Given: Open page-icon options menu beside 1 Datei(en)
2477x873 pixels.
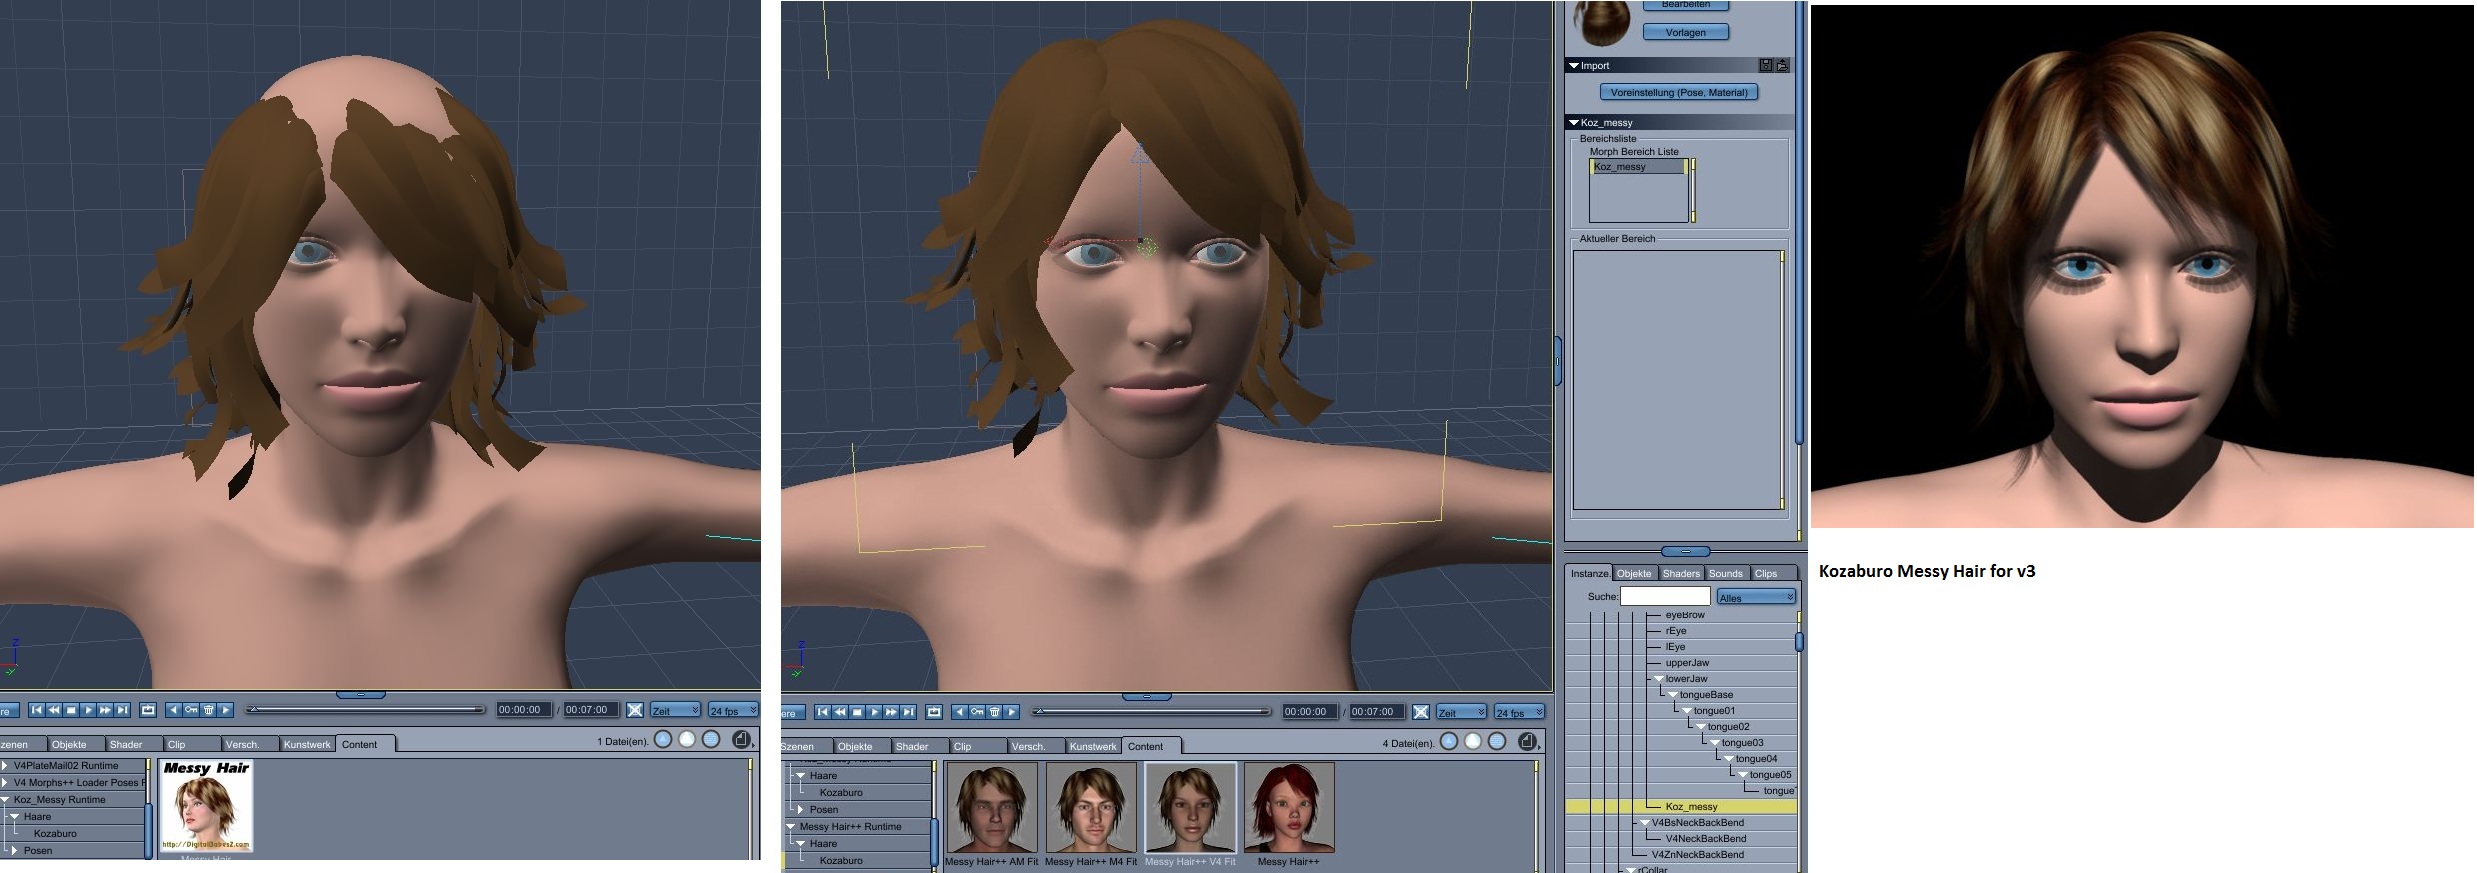Looking at the screenshot, I should (x=741, y=740).
